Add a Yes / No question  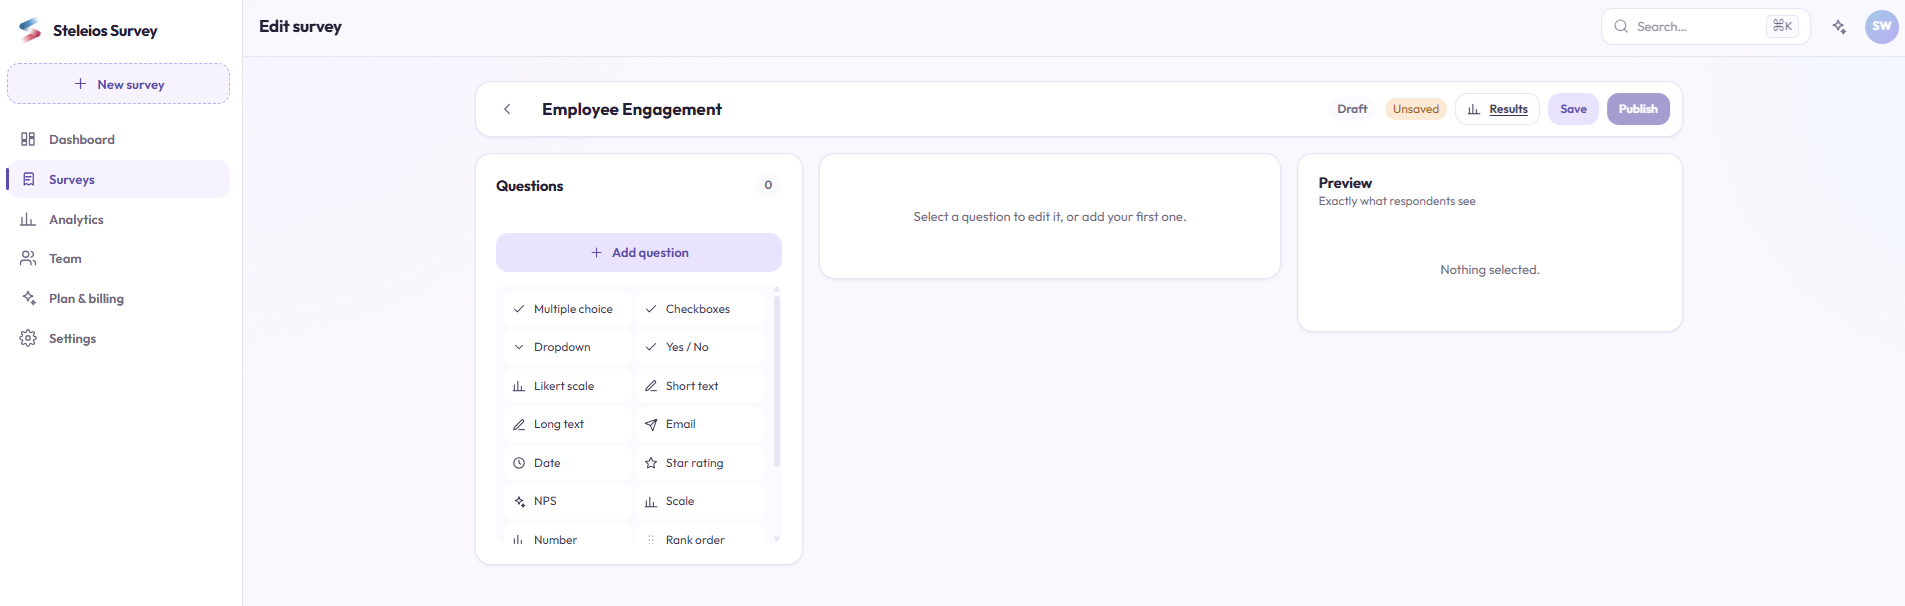click(x=700, y=347)
